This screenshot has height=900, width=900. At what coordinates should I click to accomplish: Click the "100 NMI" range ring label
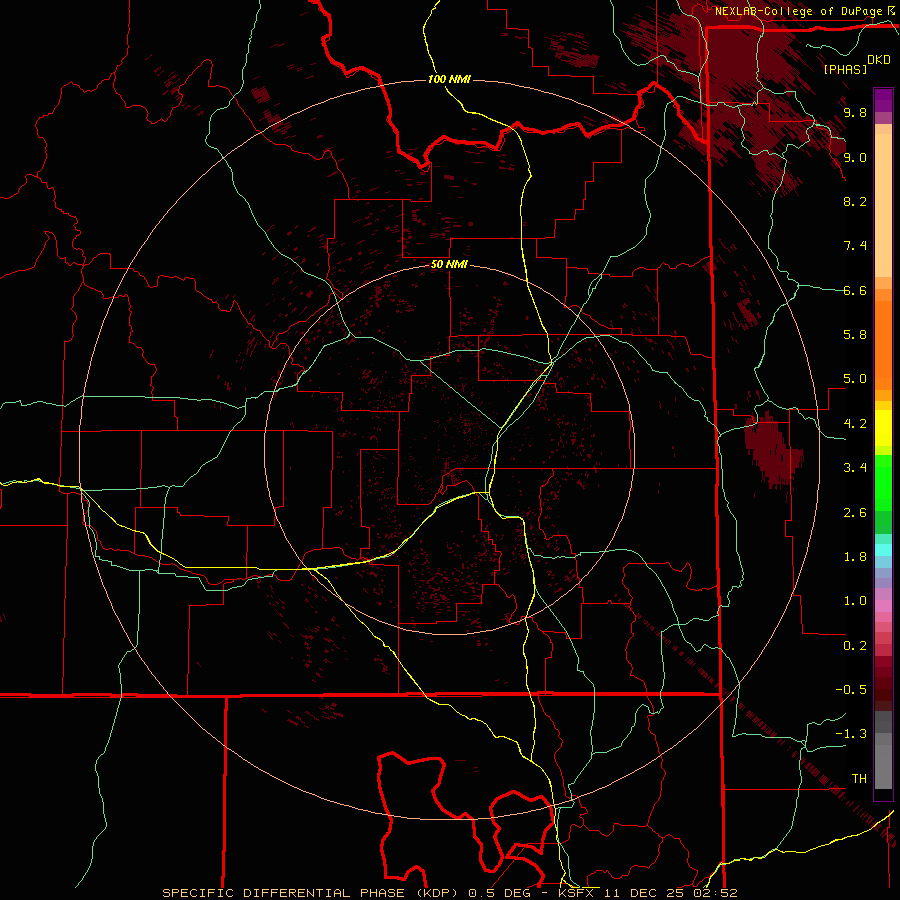click(449, 79)
